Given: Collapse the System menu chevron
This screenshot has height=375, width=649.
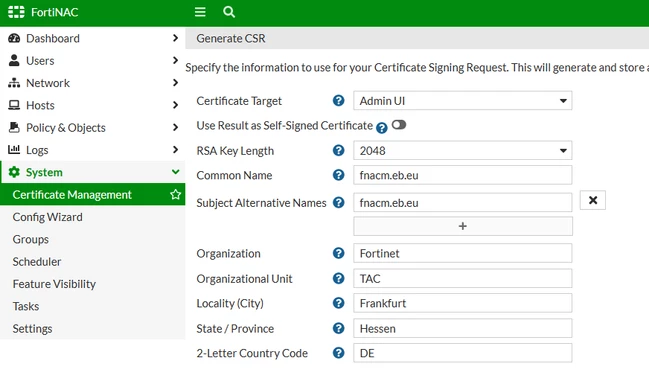Looking at the screenshot, I should [175, 172].
